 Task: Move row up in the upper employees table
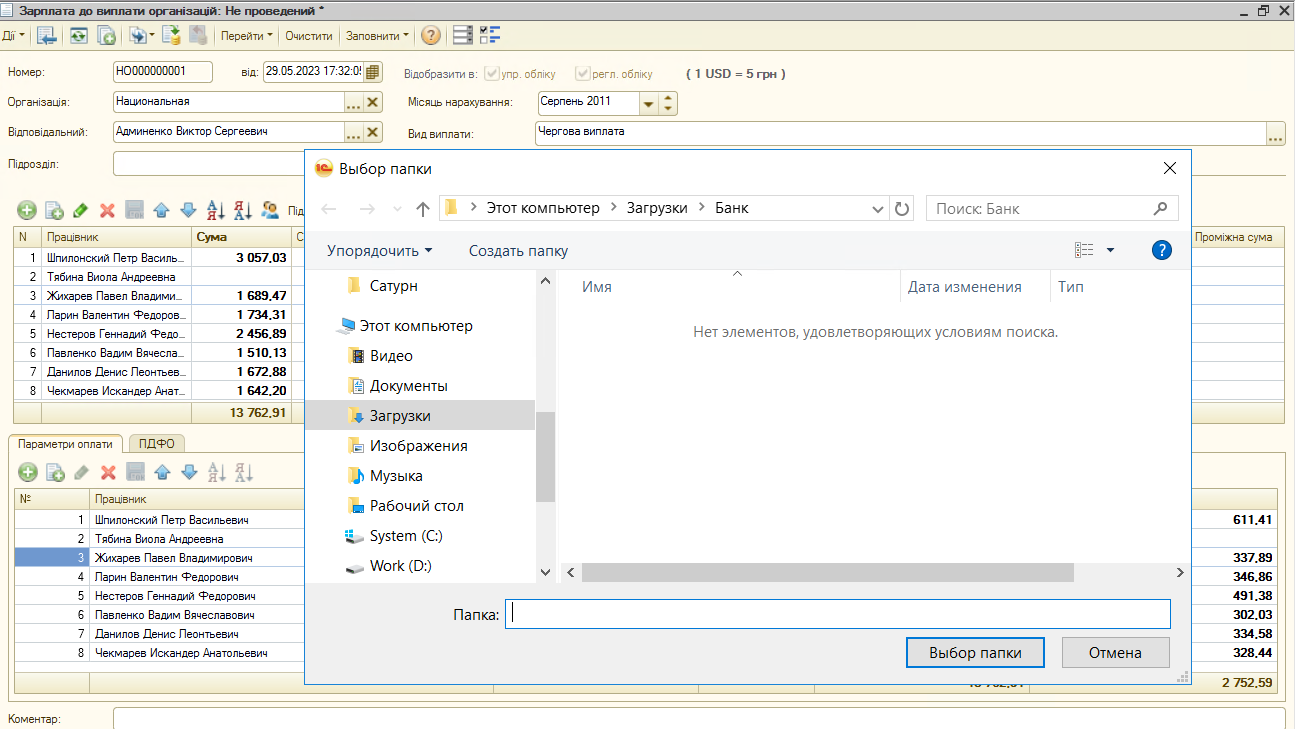(x=162, y=210)
